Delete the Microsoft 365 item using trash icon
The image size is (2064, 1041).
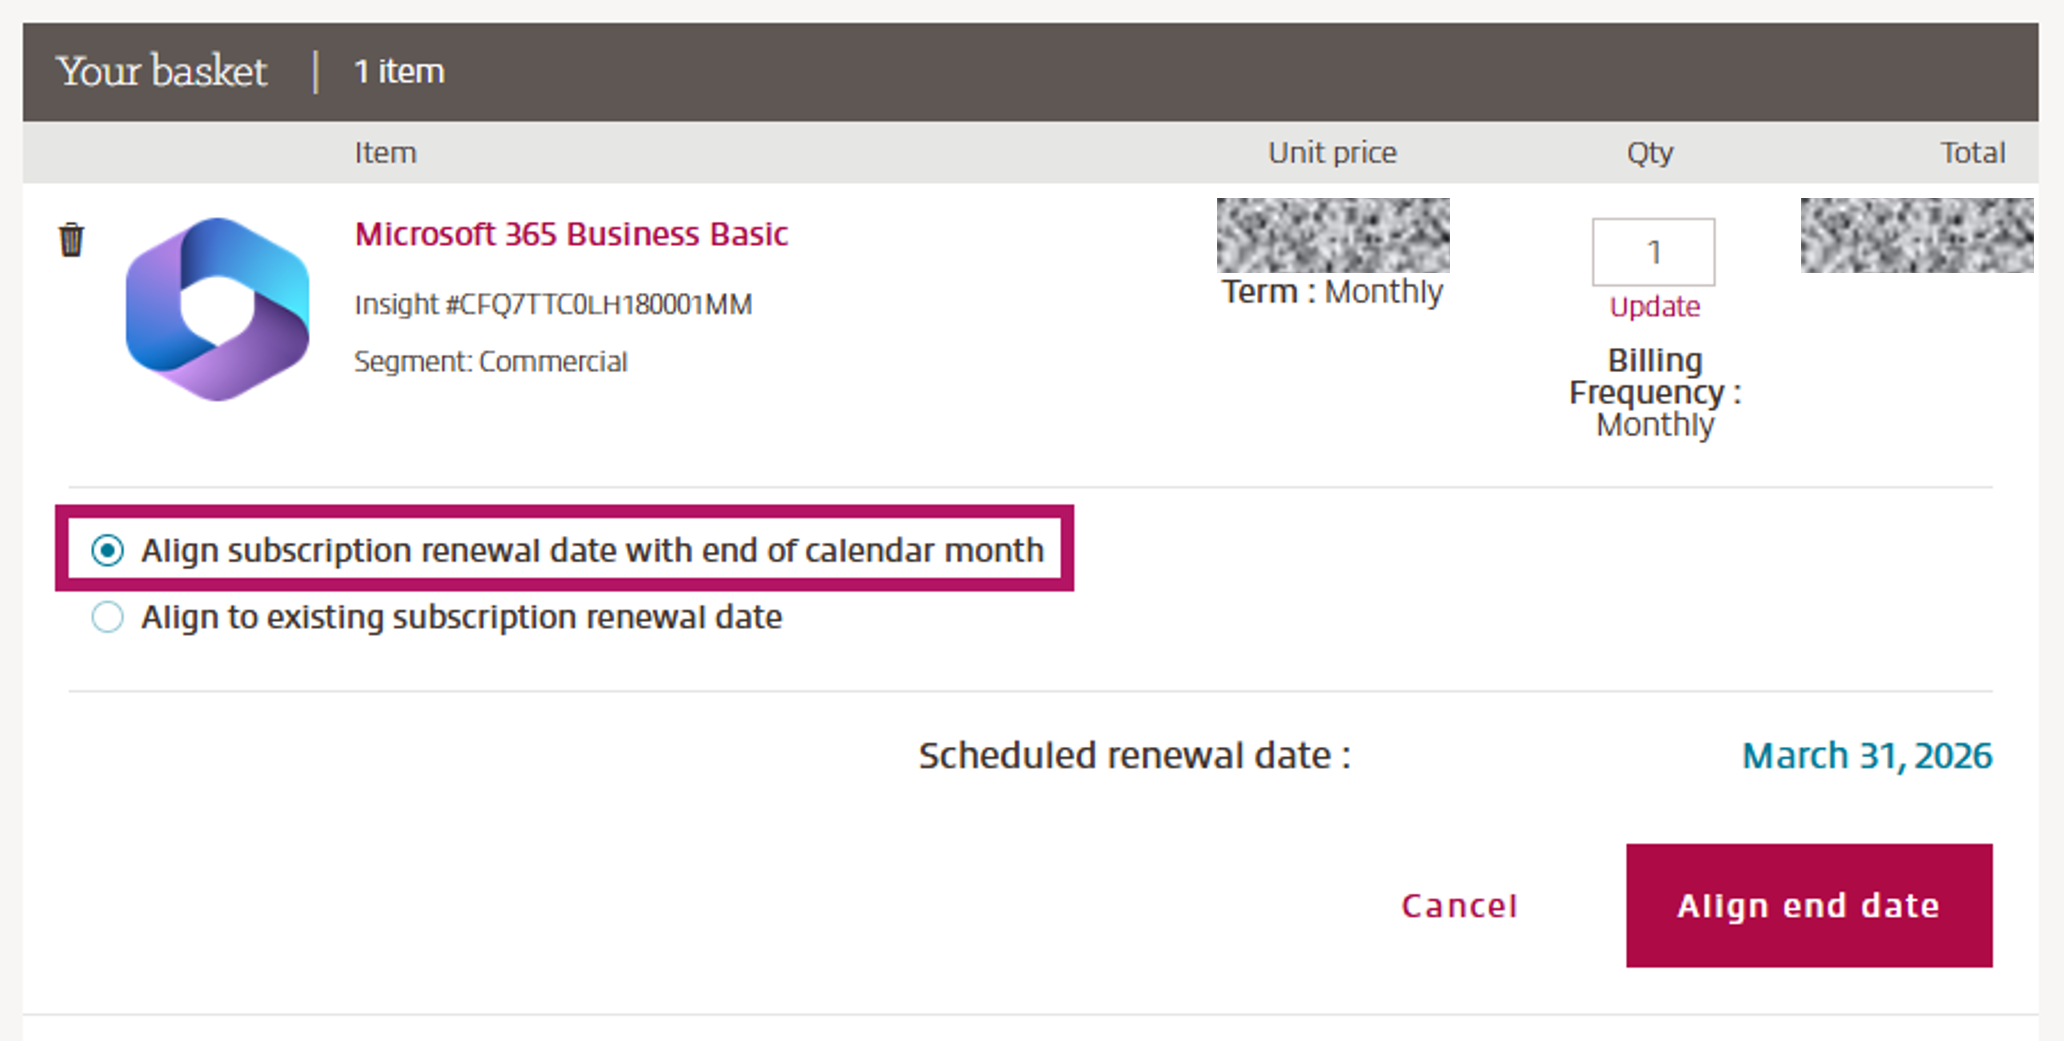[71, 237]
